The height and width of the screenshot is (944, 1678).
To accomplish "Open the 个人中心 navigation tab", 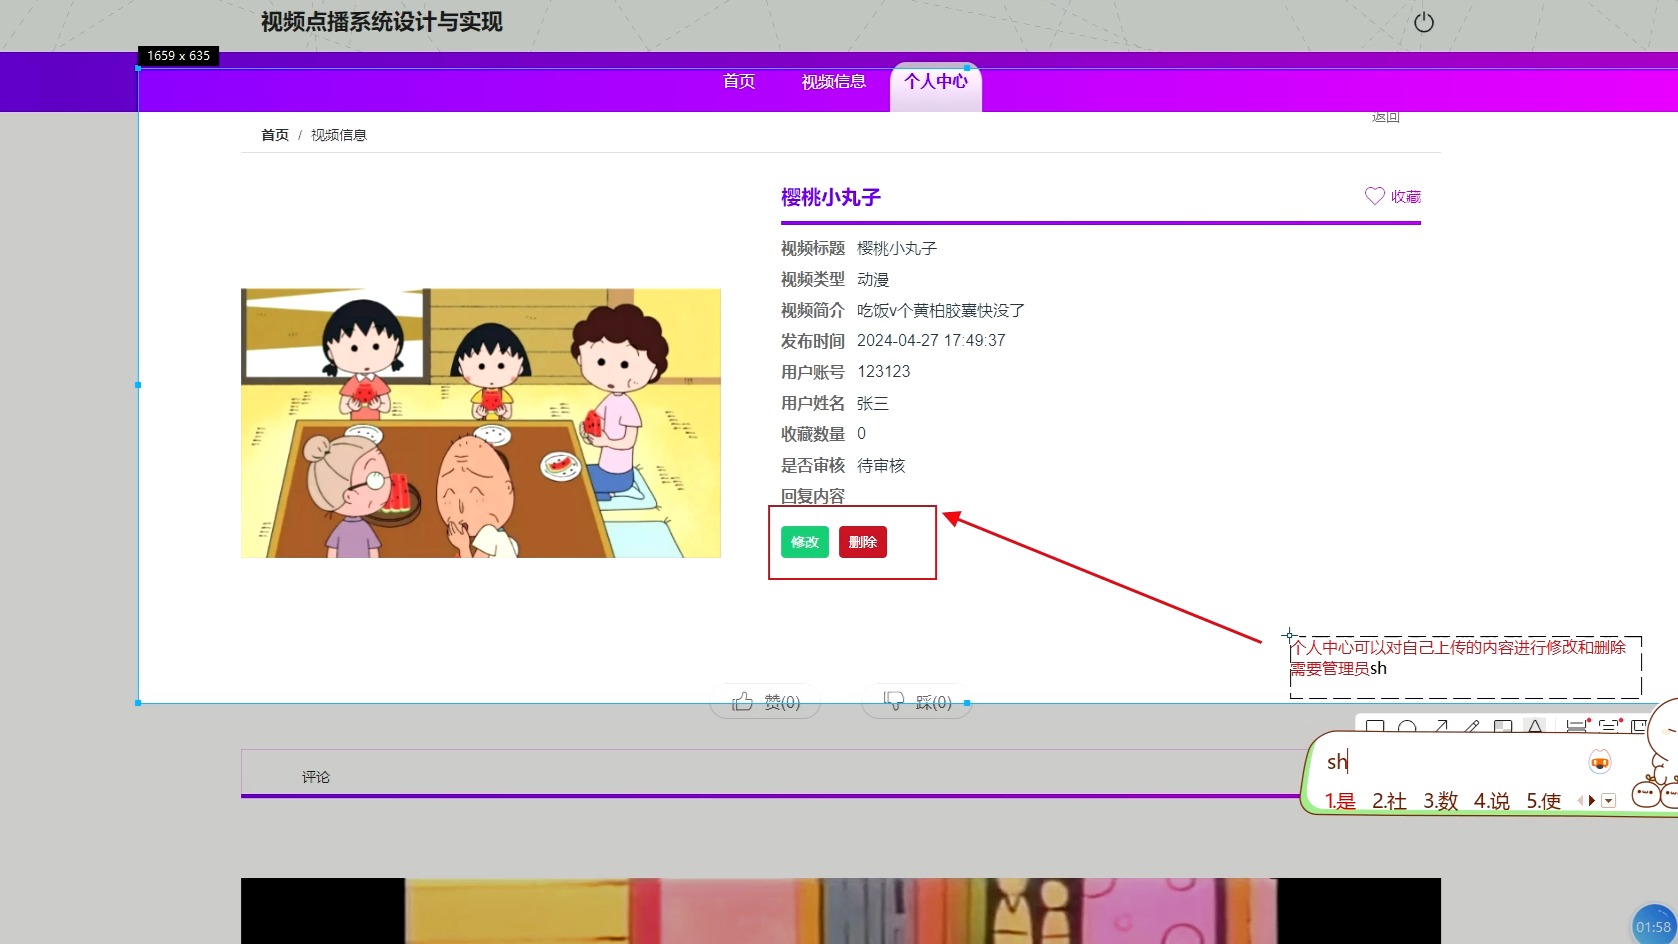I will (x=936, y=87).
